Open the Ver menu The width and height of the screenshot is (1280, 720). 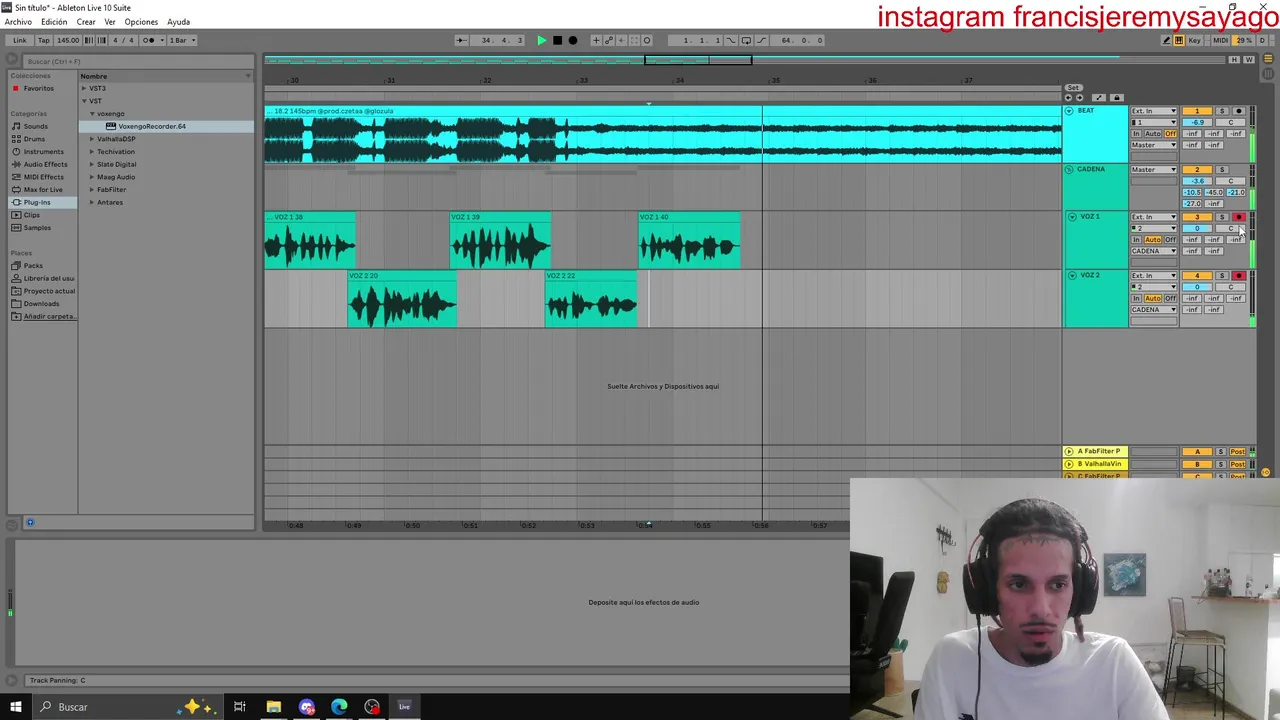tap(110, 22)
